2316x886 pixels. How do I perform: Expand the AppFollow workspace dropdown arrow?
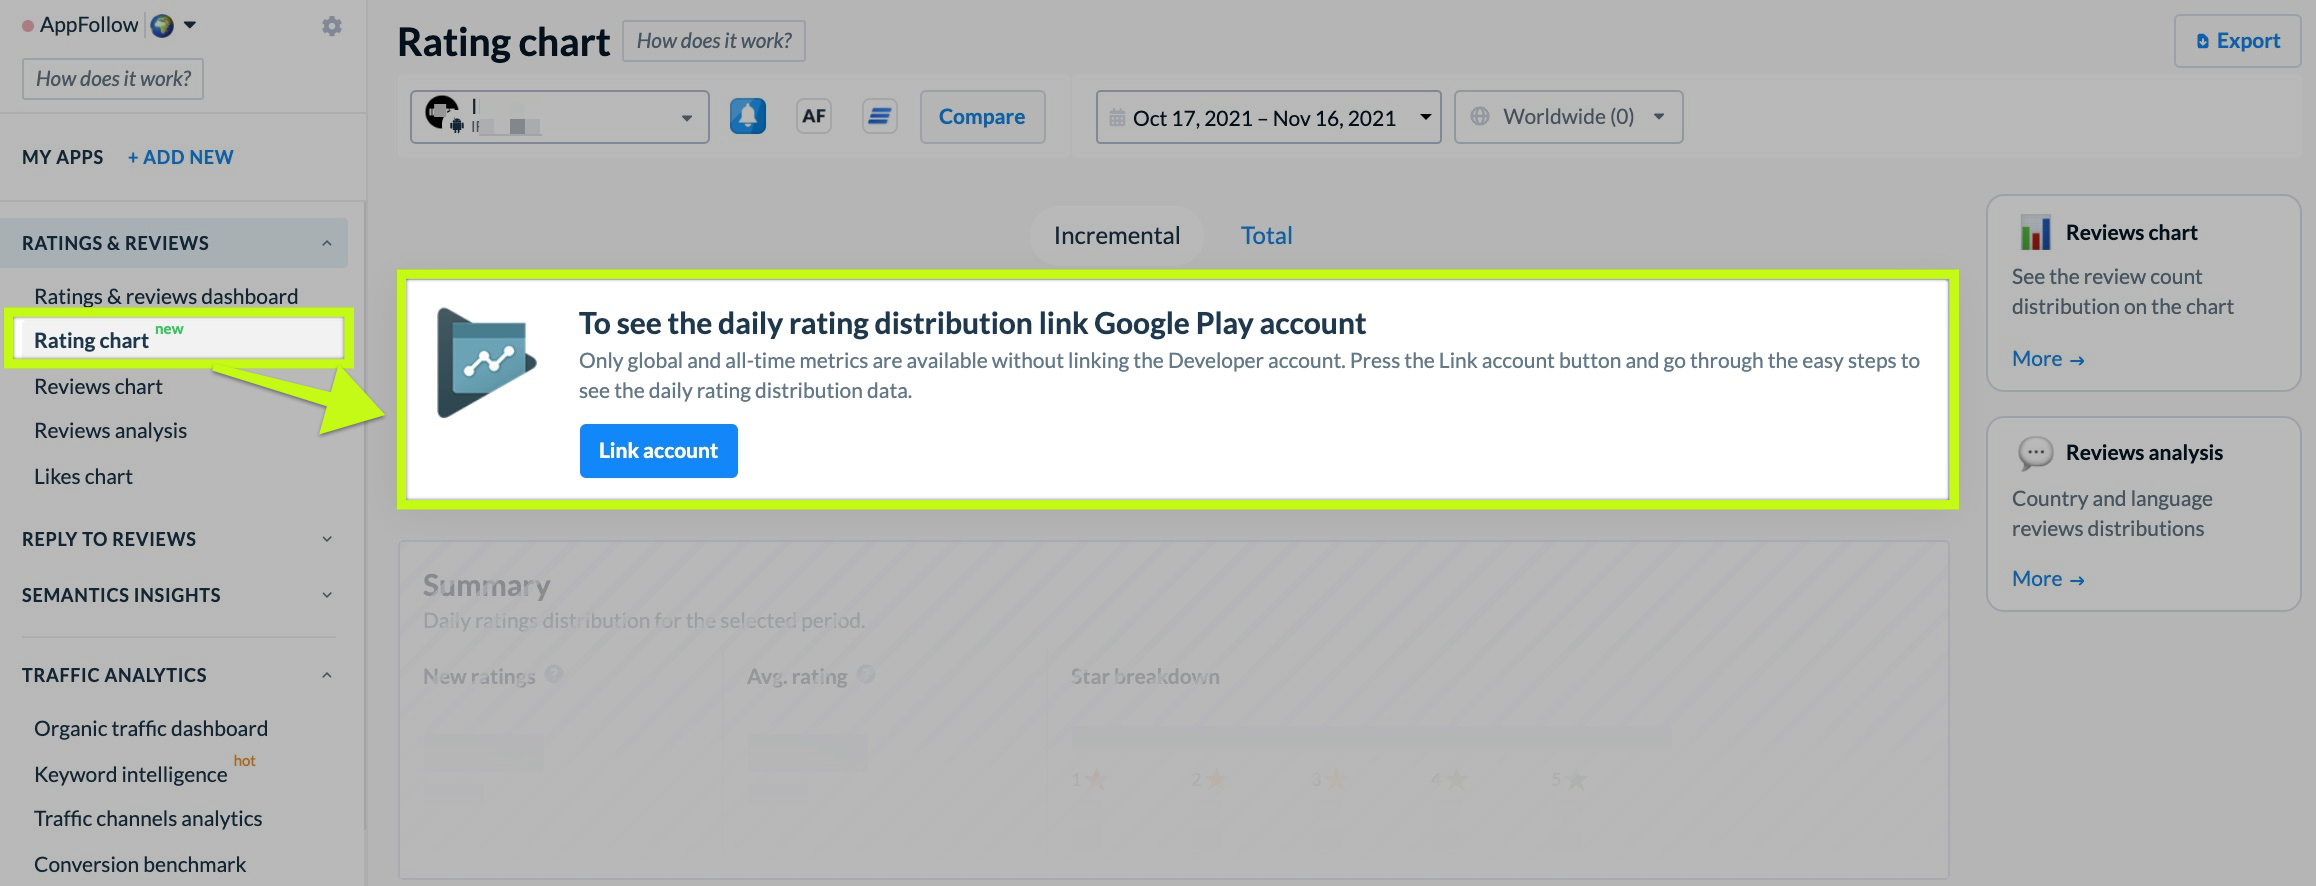(x=190, y=25)
